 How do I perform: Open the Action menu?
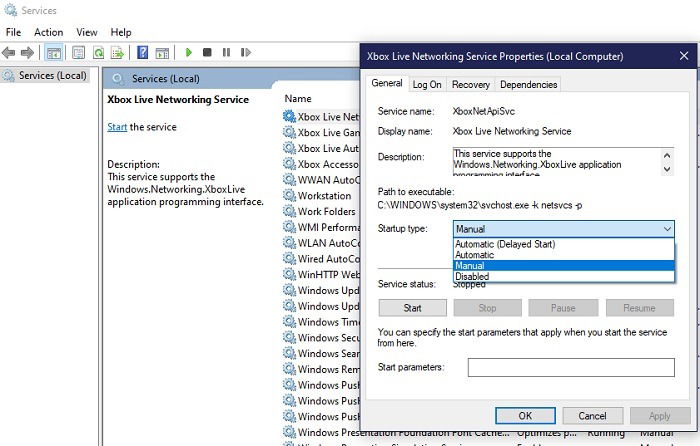click(49, 32)
